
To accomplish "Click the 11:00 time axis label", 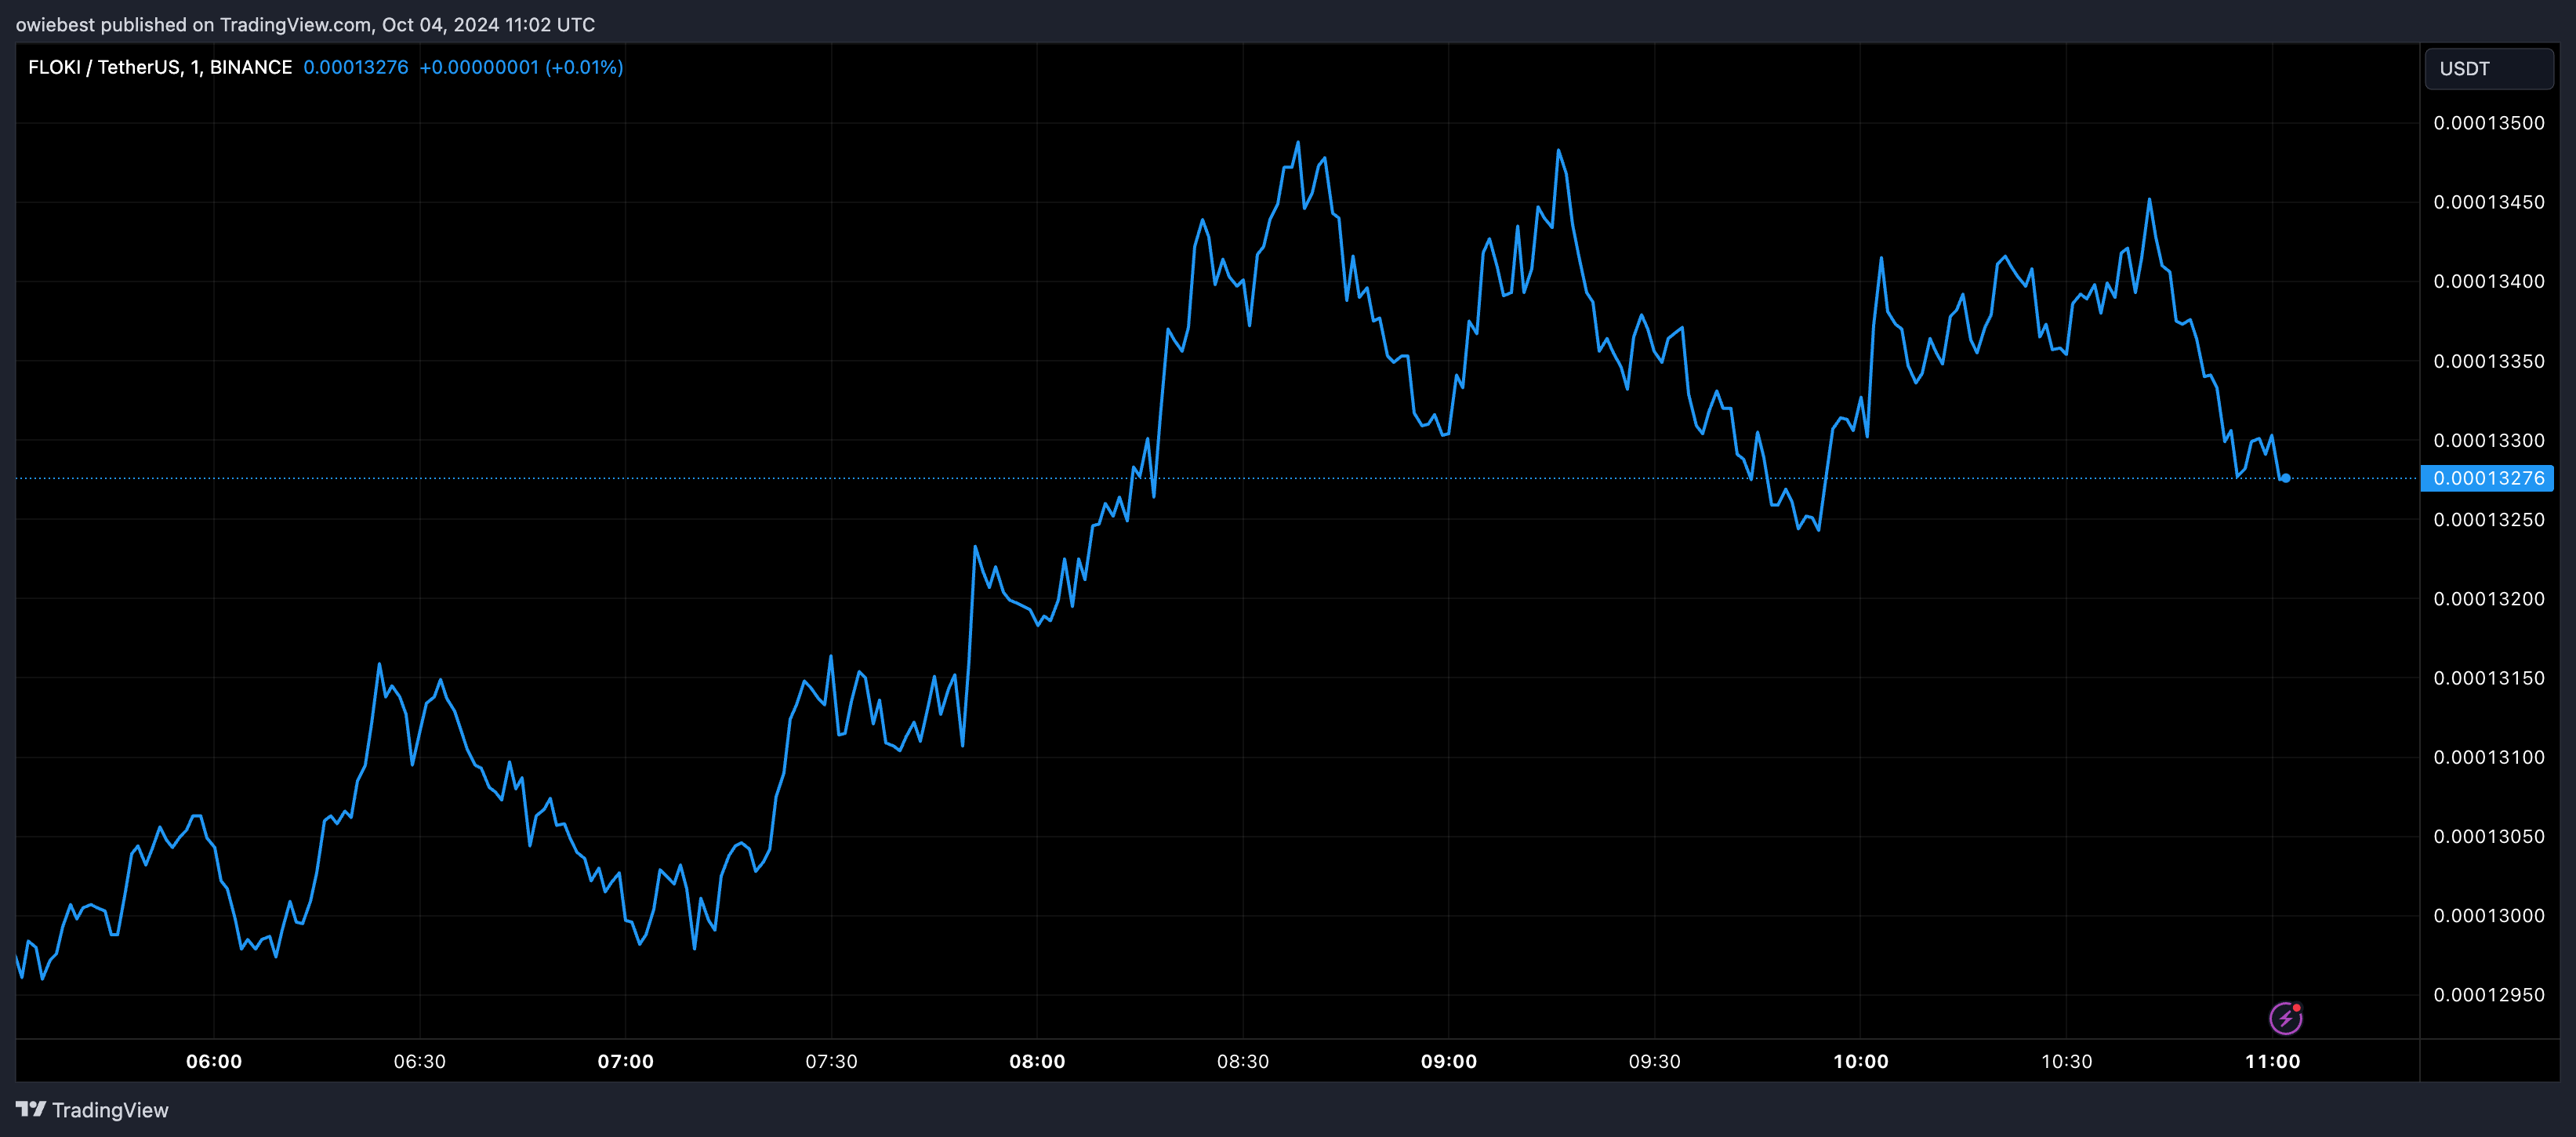I will click(x=2273, y=1061).
